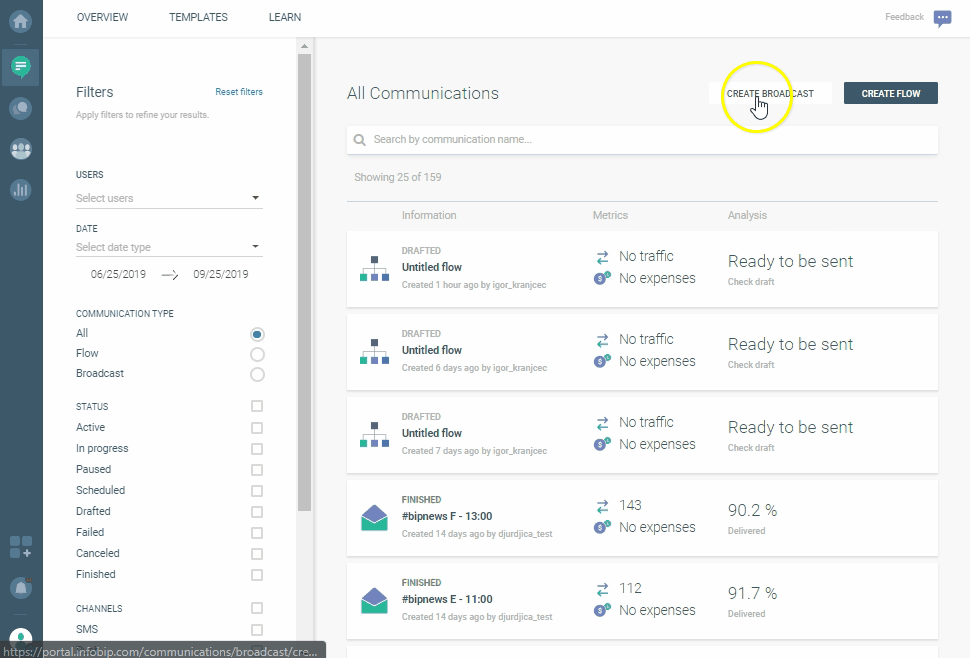Open the Home icon in sidebar
Screen dimensions: 970x658
pyautogui.click(x=20, y=20)
